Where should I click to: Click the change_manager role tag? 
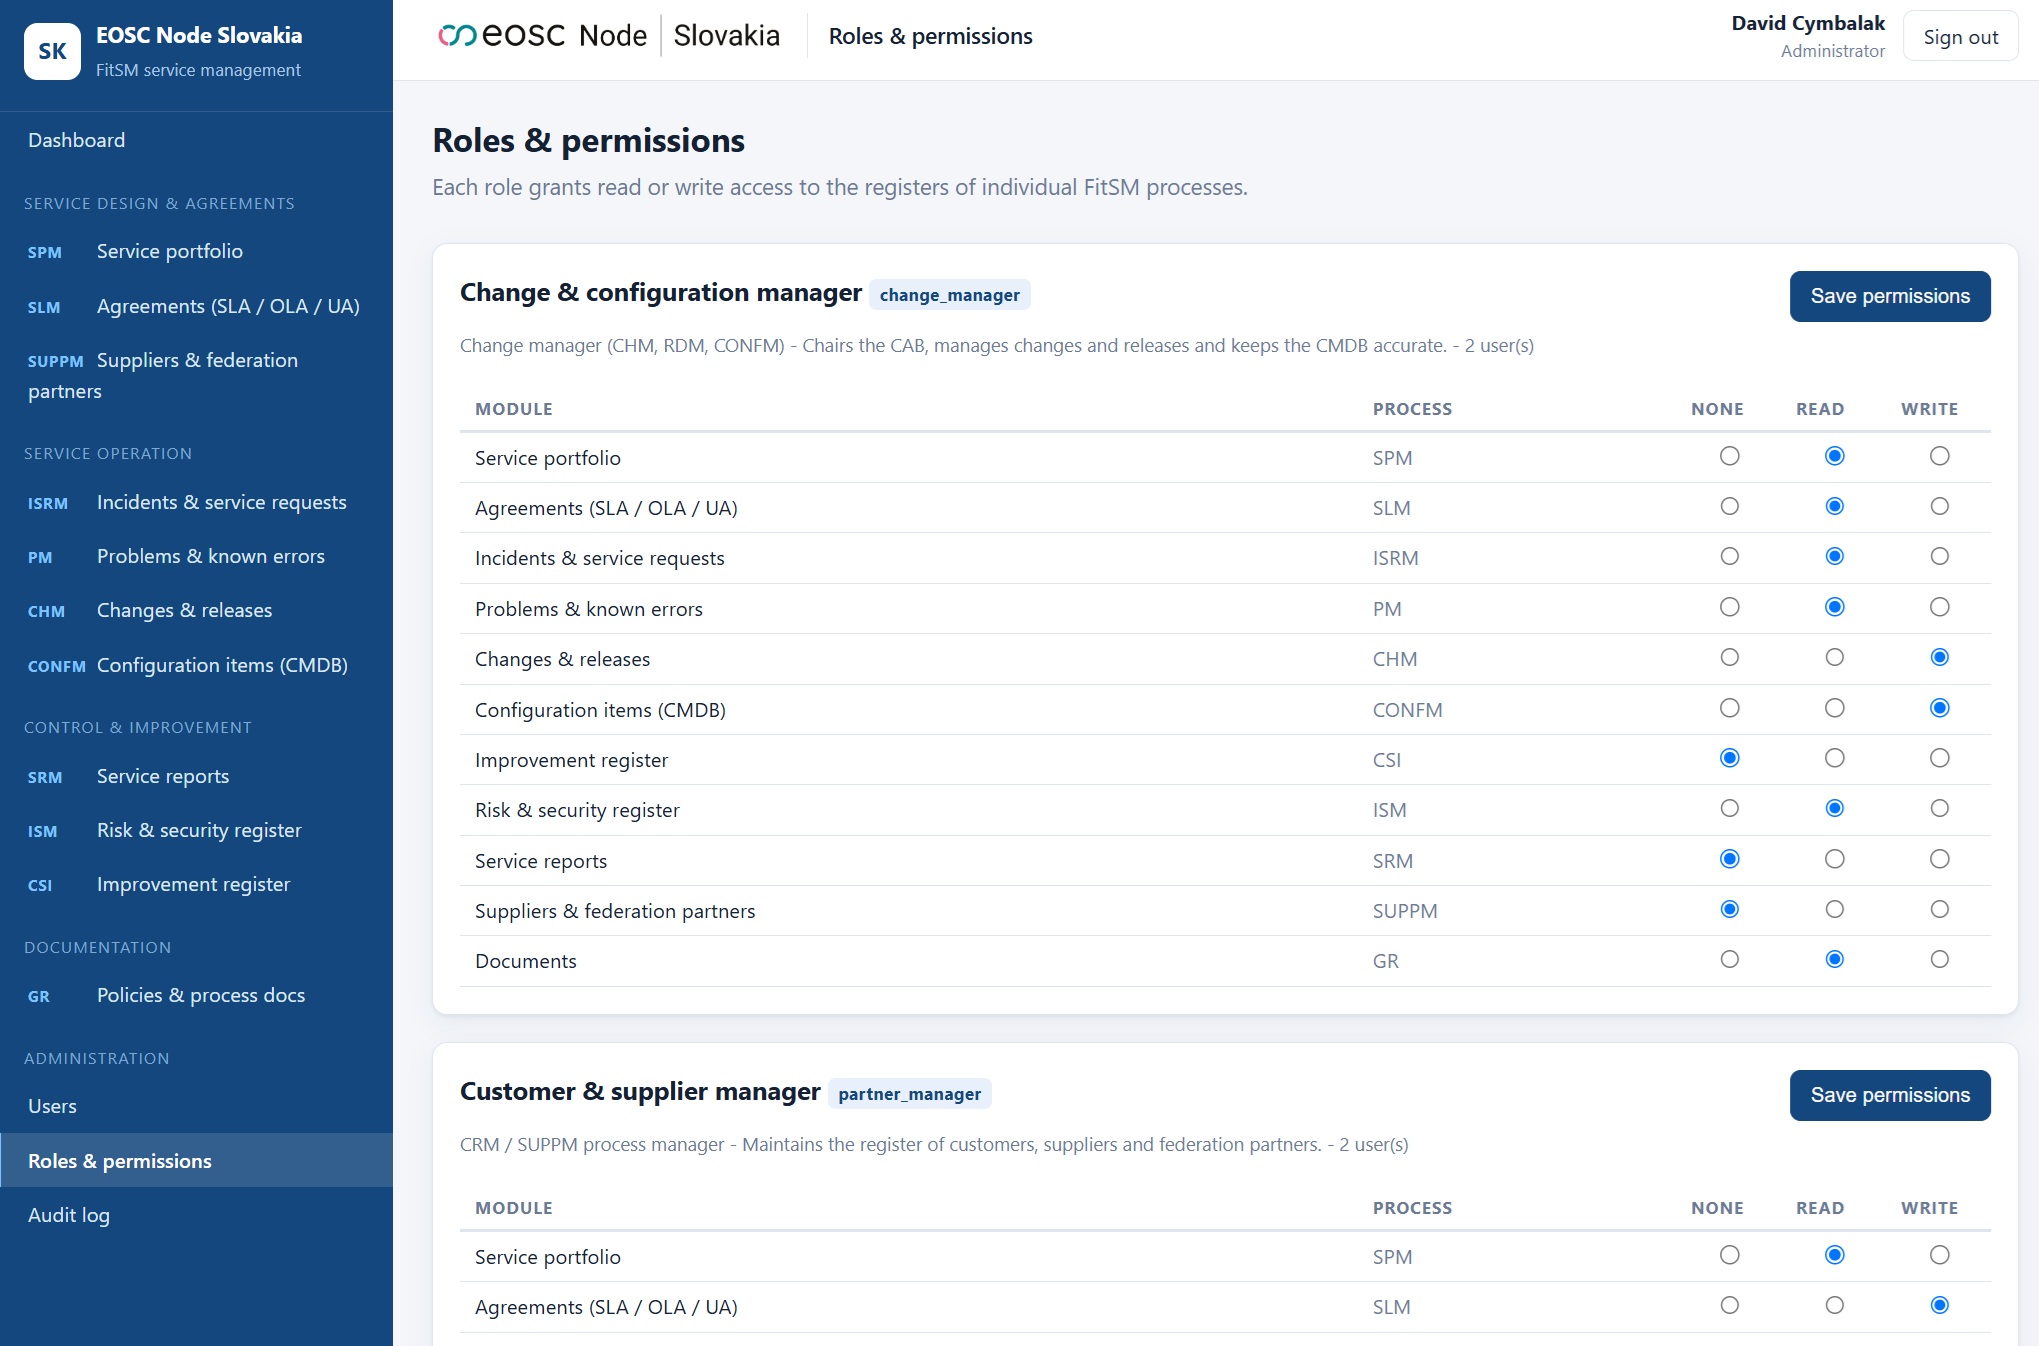[x=949, y=295]
